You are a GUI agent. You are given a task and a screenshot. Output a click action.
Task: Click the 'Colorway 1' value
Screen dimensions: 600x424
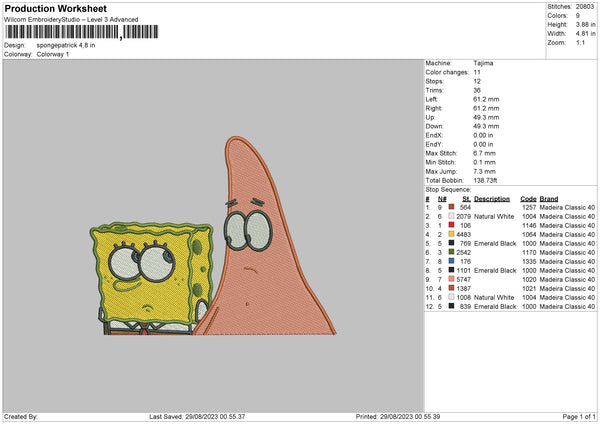(x=53, y=54)
